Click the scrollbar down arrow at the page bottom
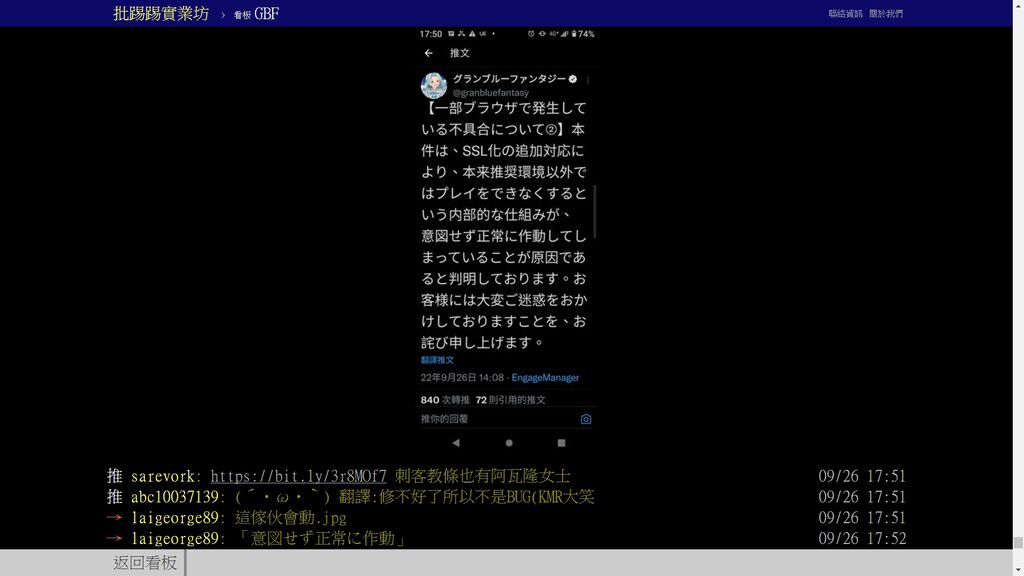Image resolution: width=1024 pixels, height=576 pixels. [x=1018, y=571]
